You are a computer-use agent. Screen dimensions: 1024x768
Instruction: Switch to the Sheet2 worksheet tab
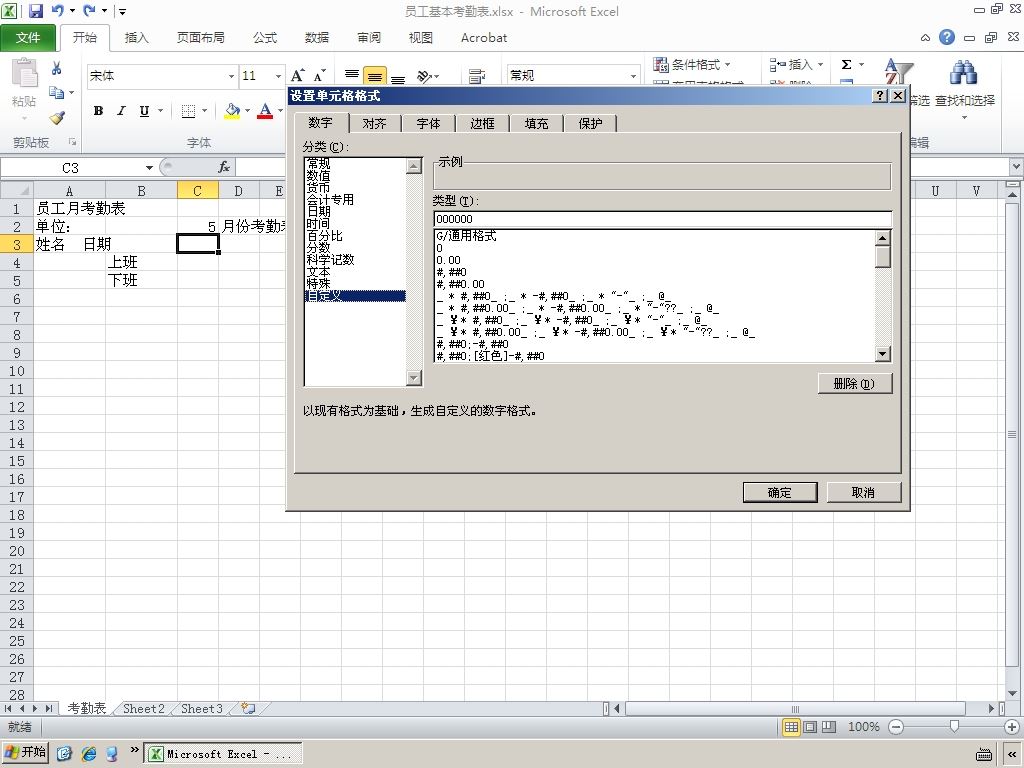pyautogui.click(x=144, y=709)
